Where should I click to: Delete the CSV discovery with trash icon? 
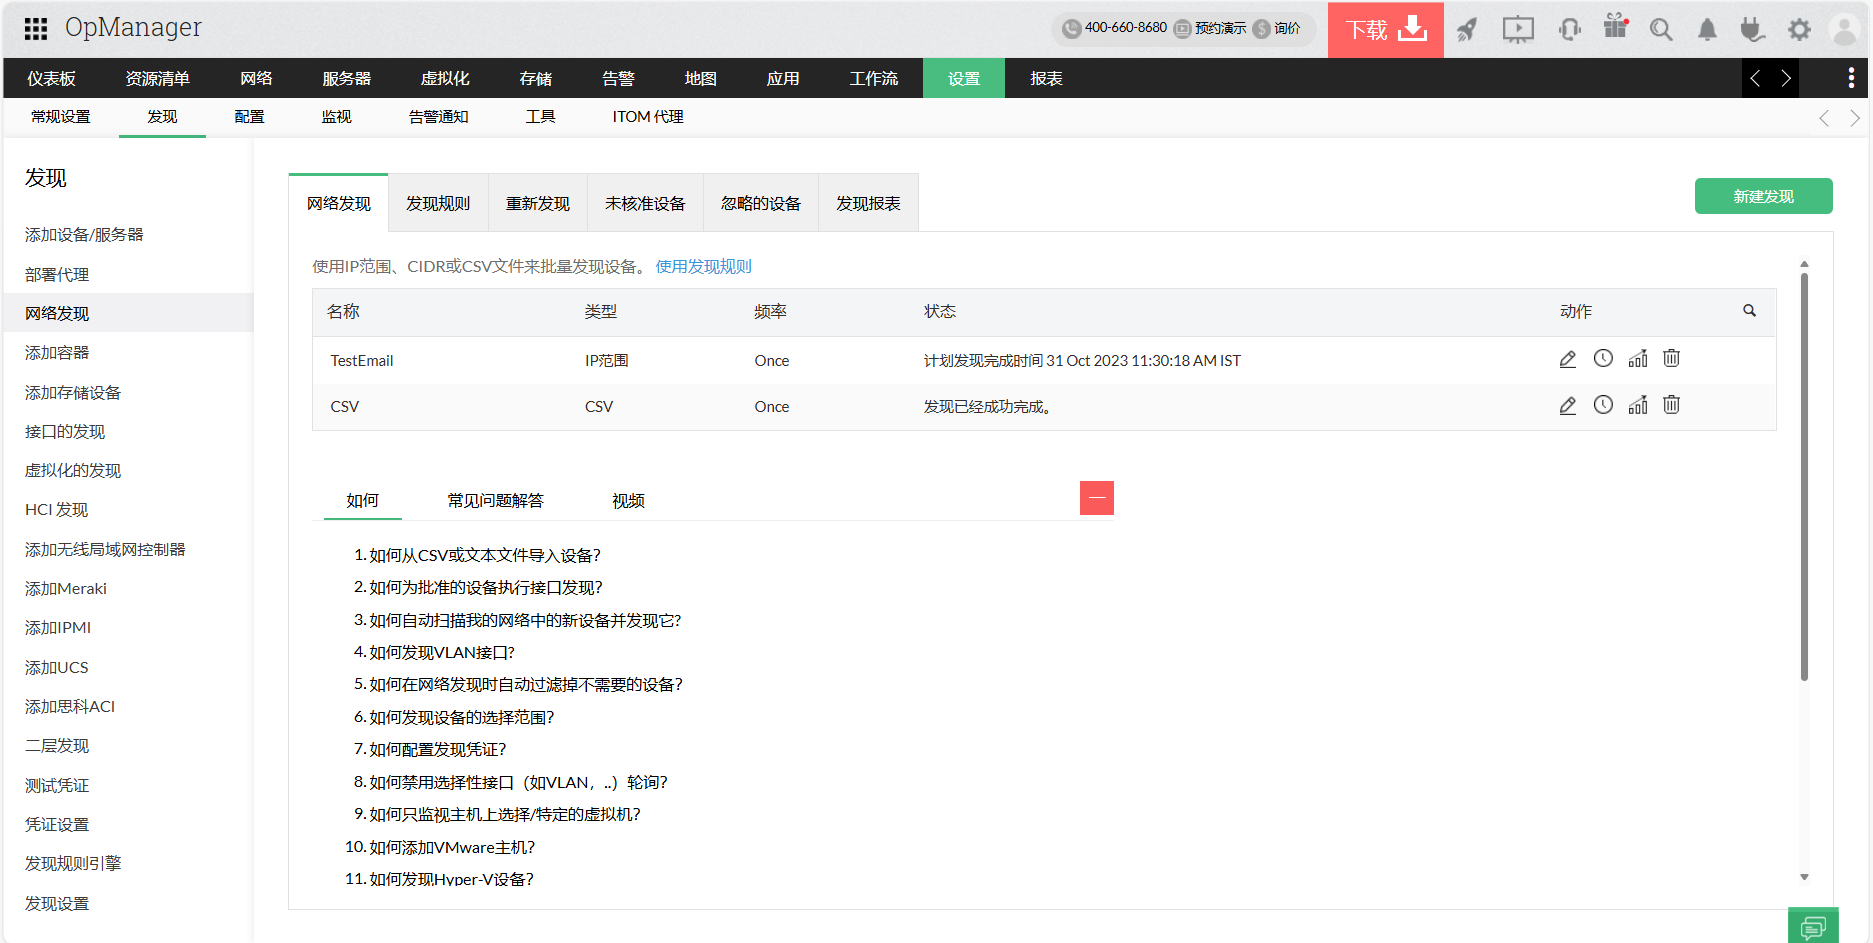tap(1671, 405)
